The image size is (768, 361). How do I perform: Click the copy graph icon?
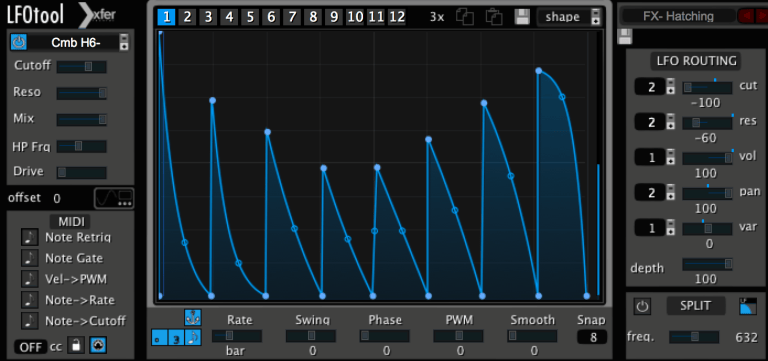(464, 17)
